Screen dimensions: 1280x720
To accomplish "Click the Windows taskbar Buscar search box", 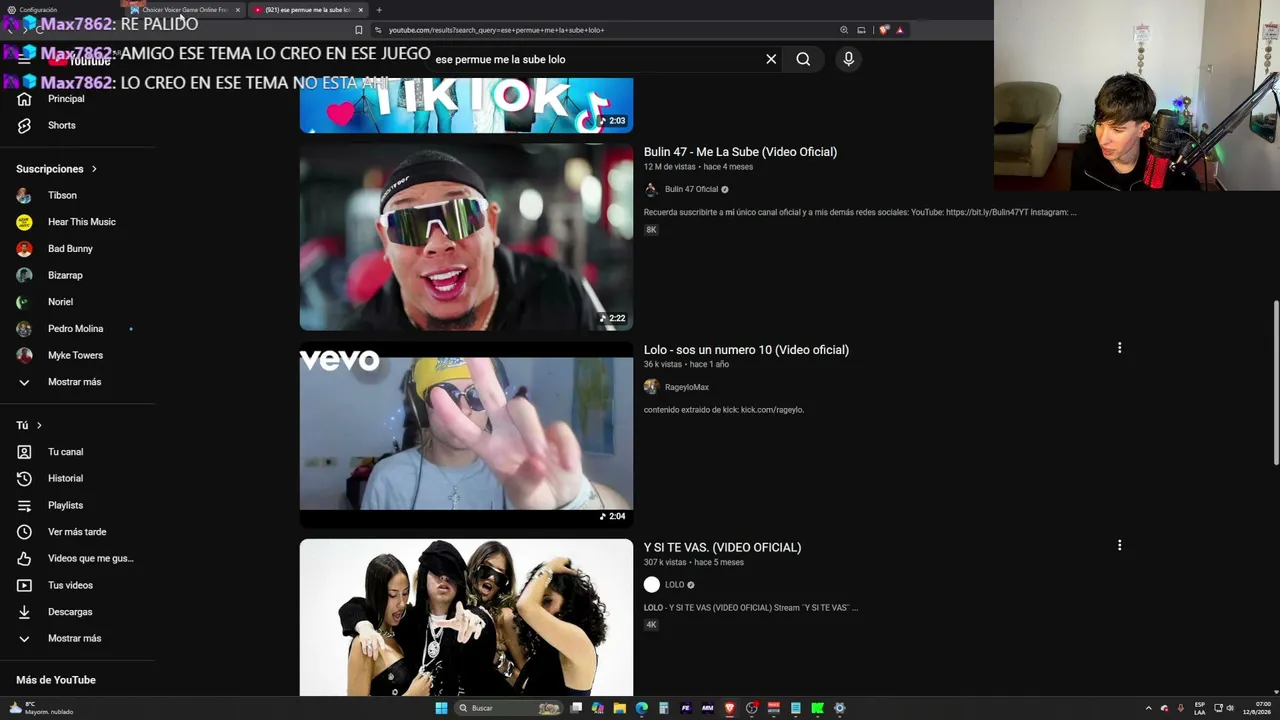I will [509, 708].
